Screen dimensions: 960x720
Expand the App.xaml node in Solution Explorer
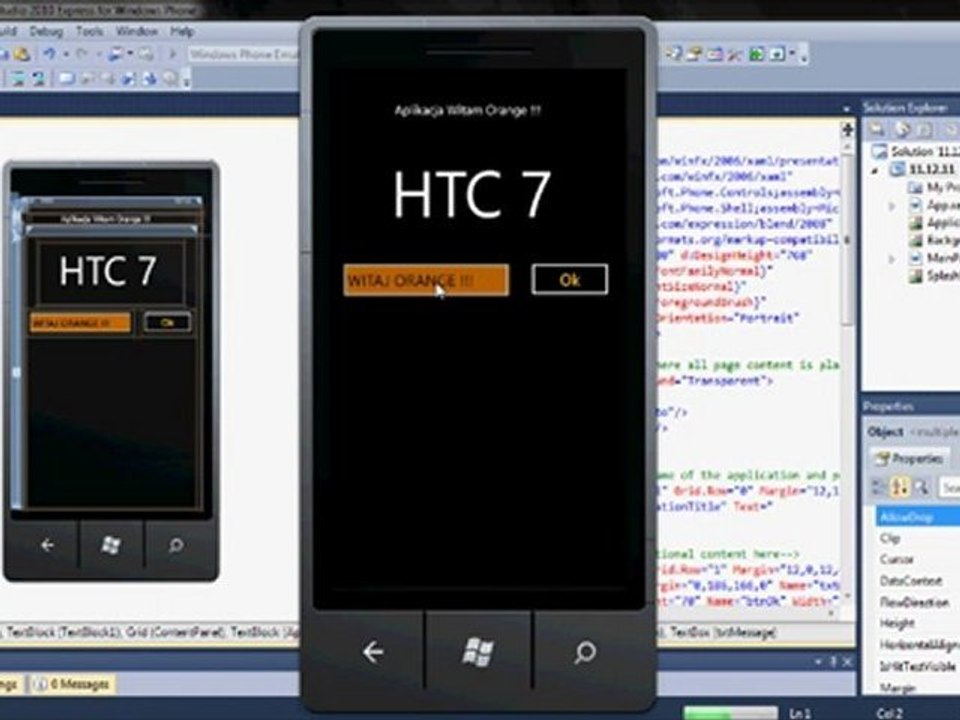(x=891, y=206)
